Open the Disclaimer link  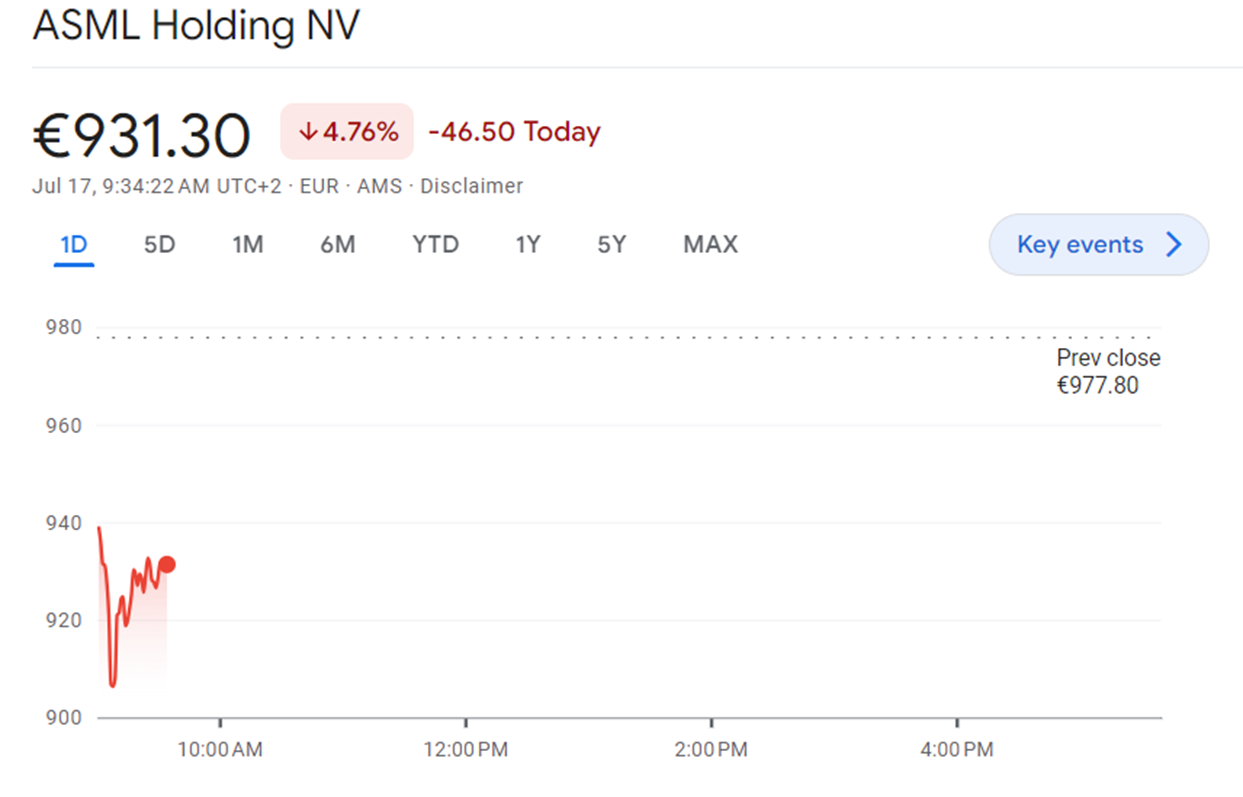tap(471, 186)
